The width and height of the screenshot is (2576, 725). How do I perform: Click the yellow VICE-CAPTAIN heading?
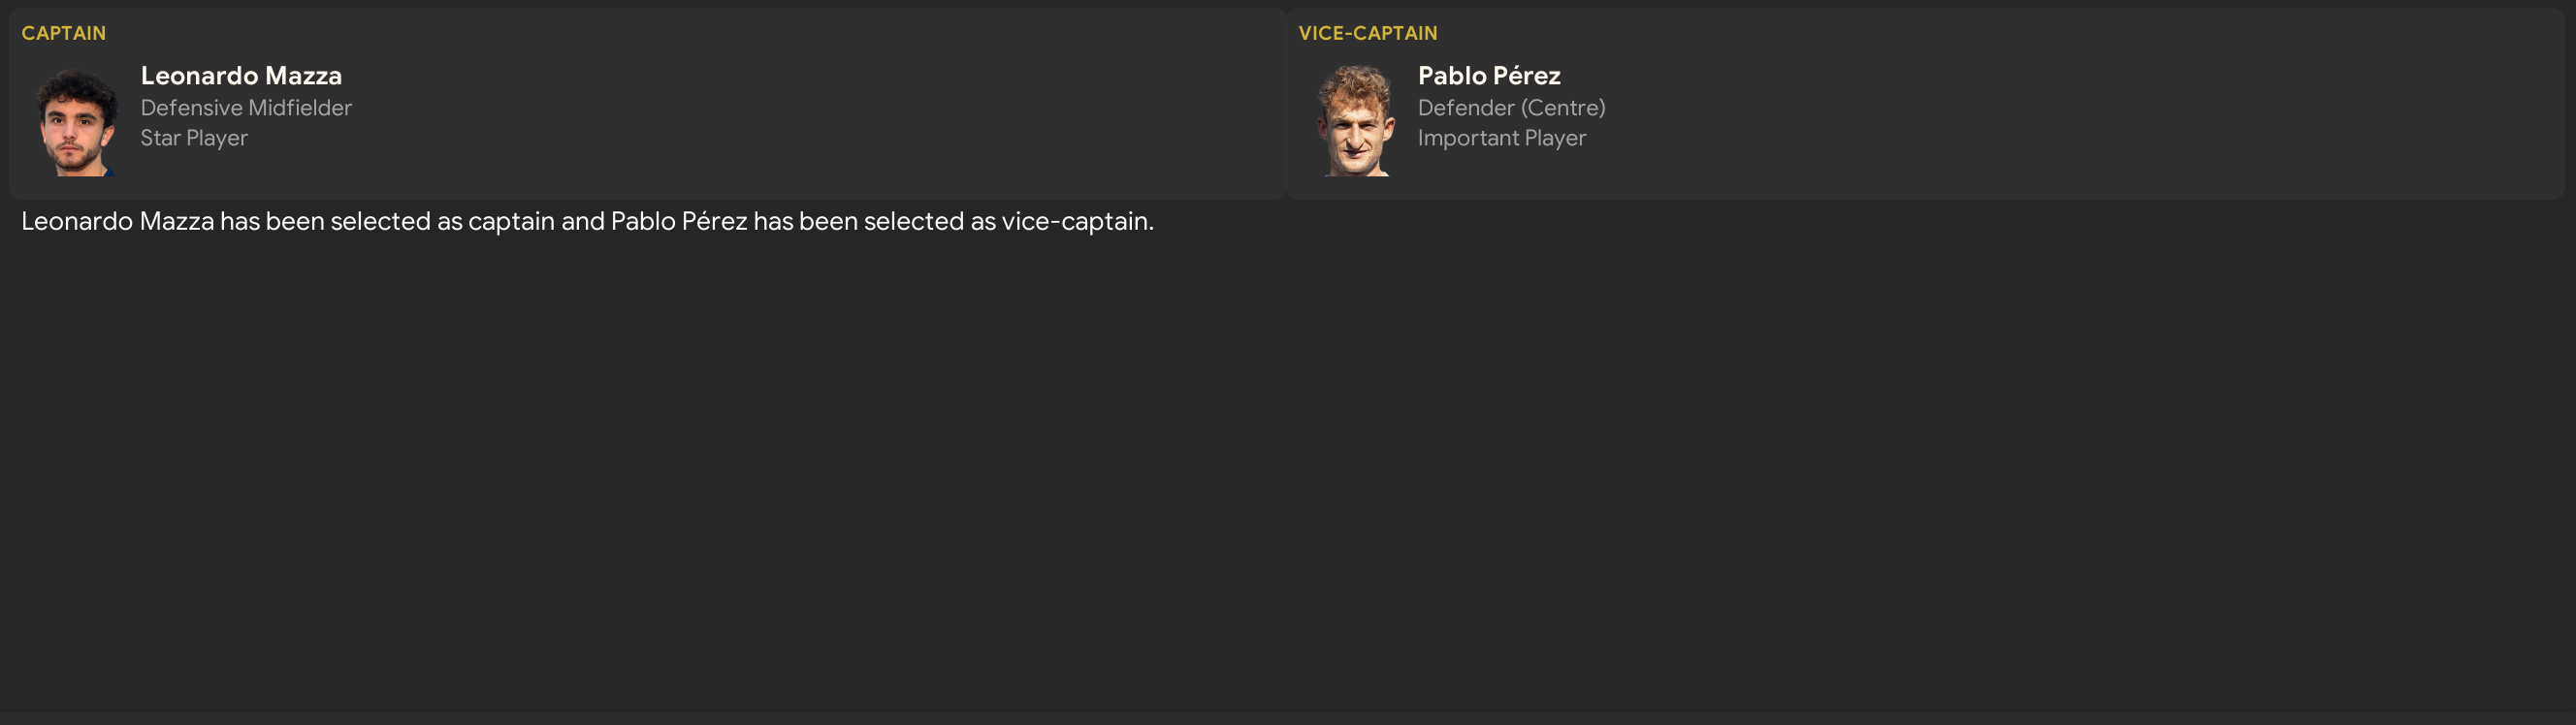[x=1367, y=33]
